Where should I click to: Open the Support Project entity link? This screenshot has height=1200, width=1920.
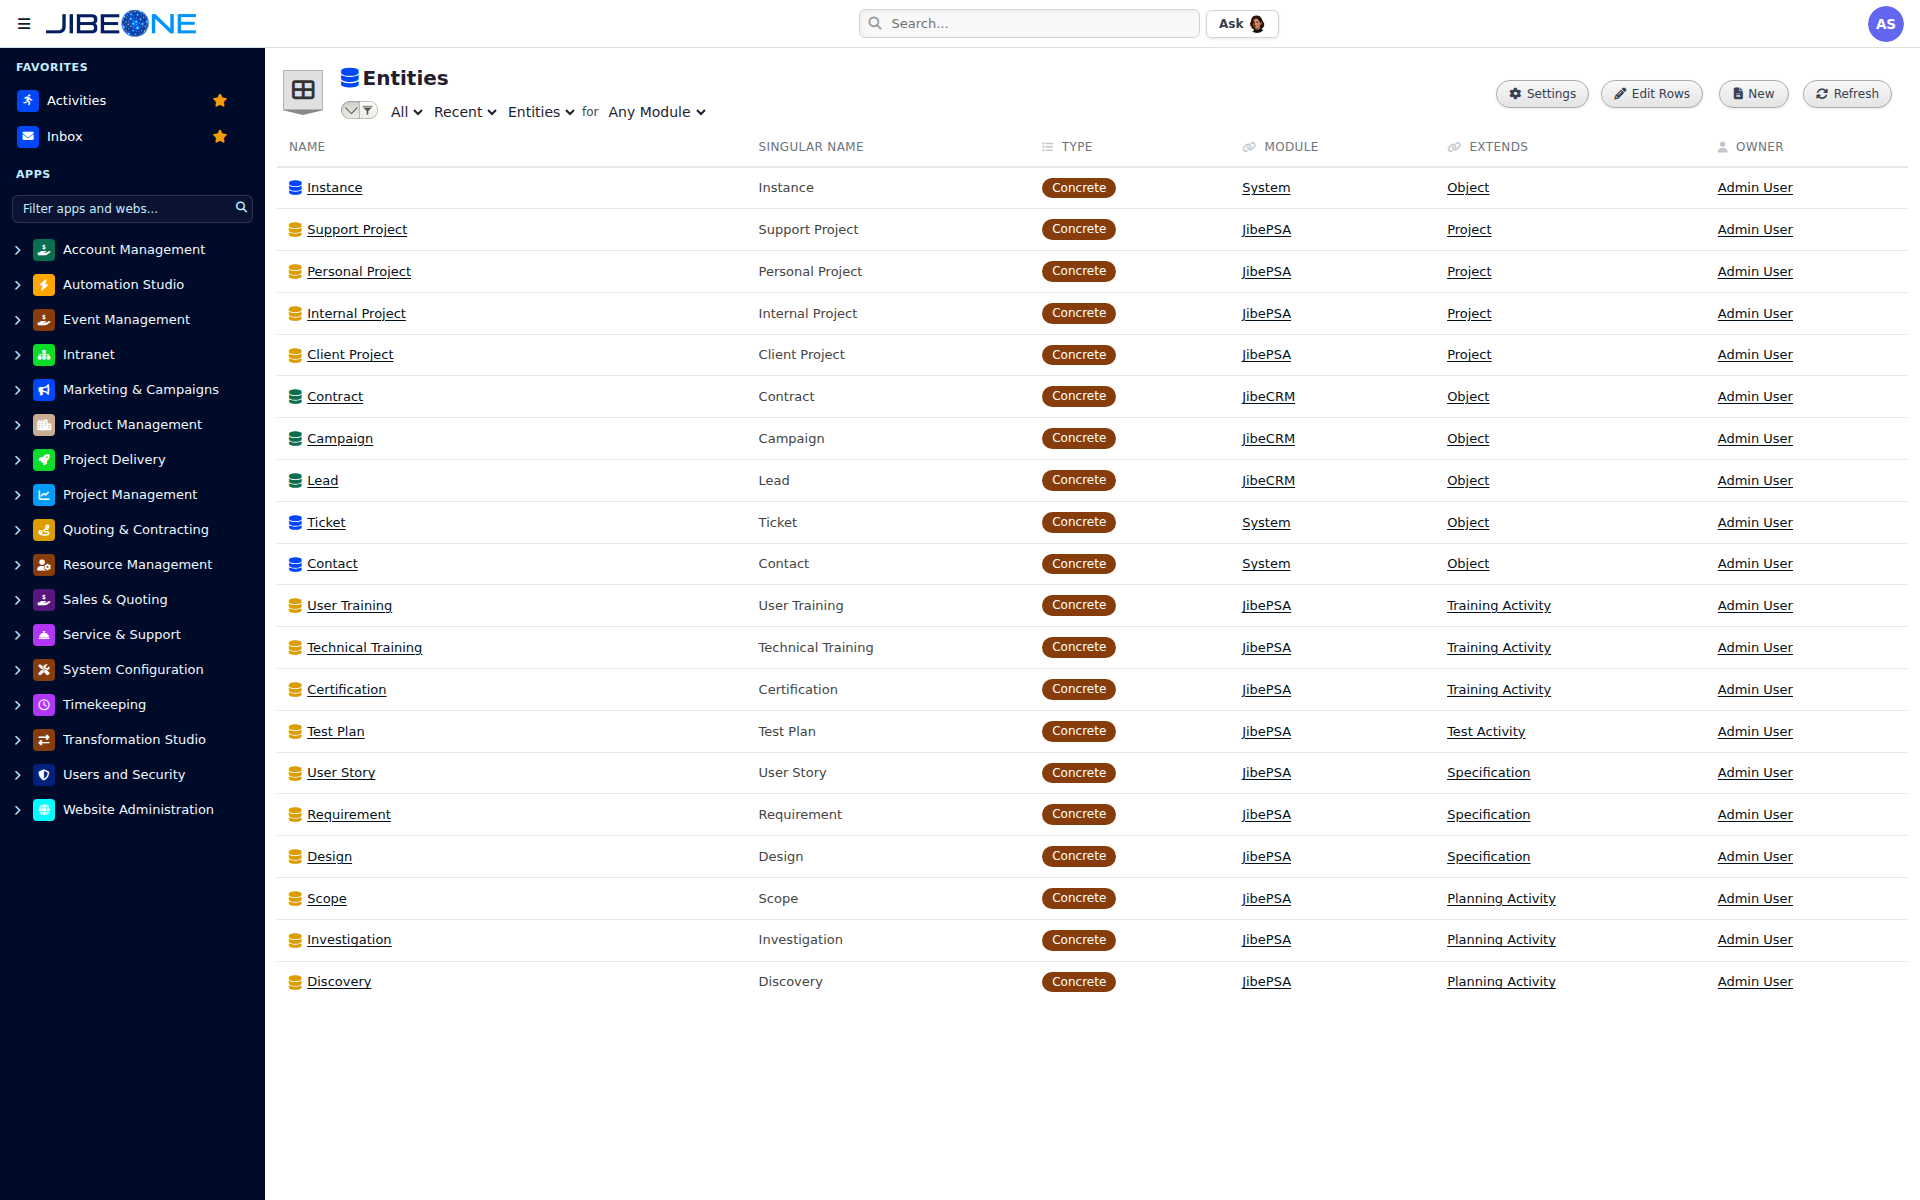(357, 230)
